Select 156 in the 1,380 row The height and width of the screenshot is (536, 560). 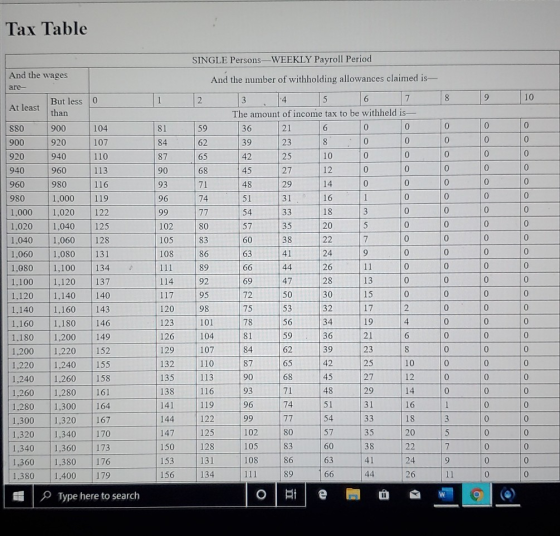click(x=167, y=475)
